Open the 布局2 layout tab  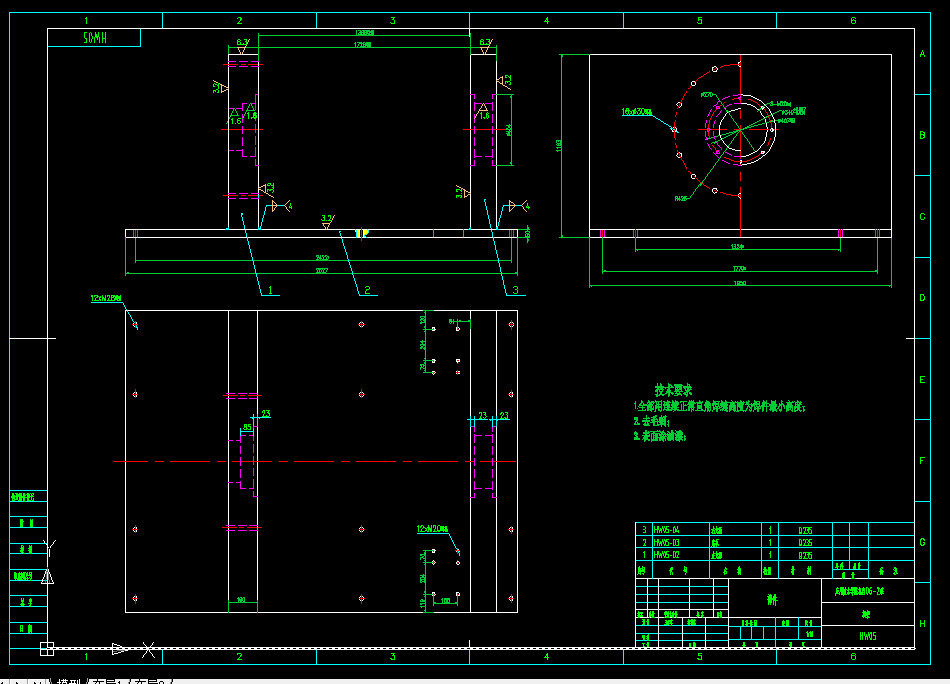(148, 681)
